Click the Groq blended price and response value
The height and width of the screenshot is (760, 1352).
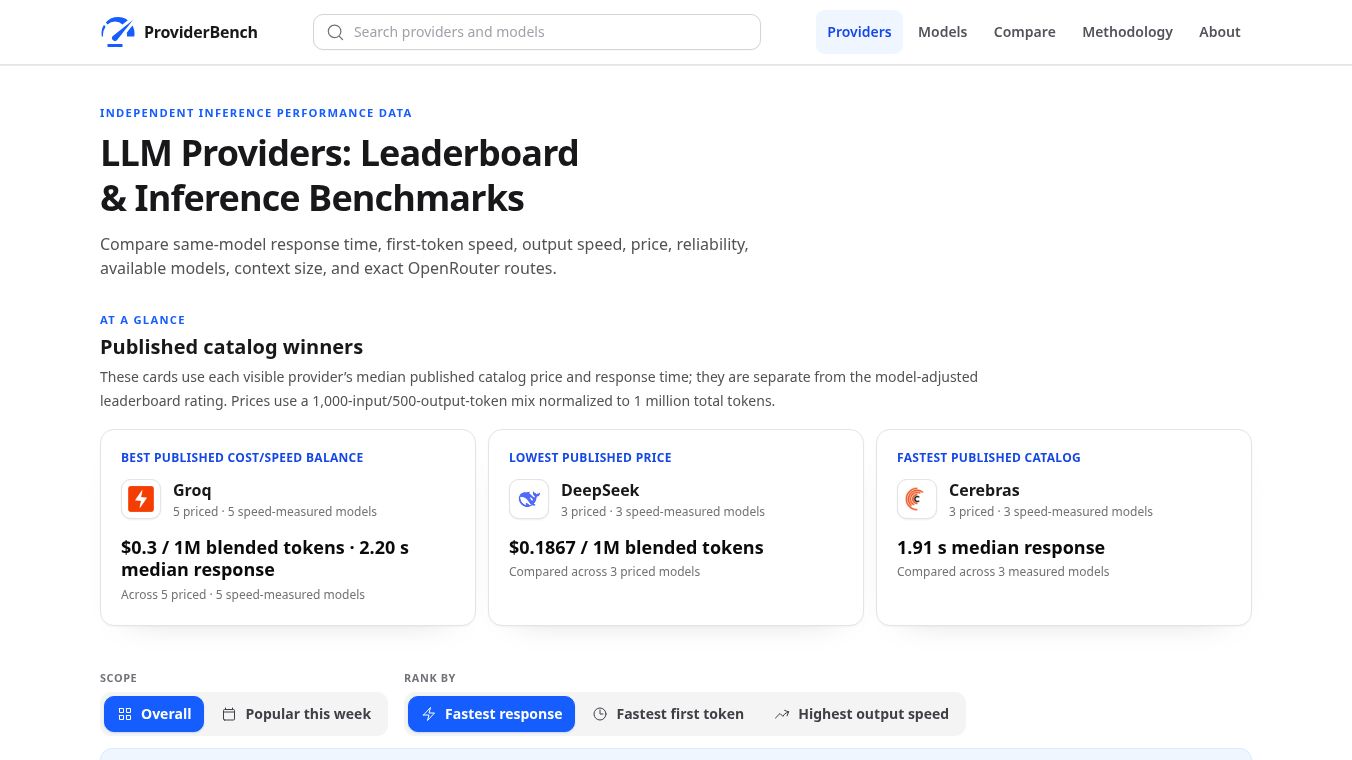265,559
